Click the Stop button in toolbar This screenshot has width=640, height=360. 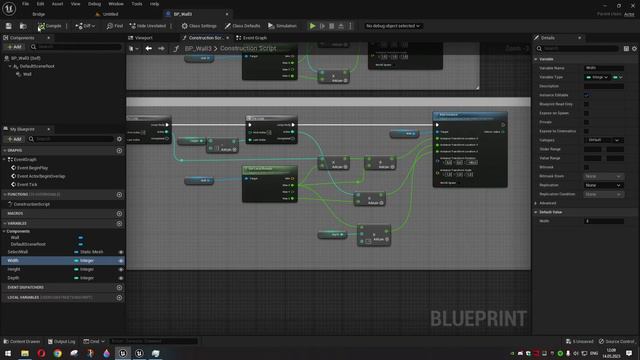tap(332, 26)
